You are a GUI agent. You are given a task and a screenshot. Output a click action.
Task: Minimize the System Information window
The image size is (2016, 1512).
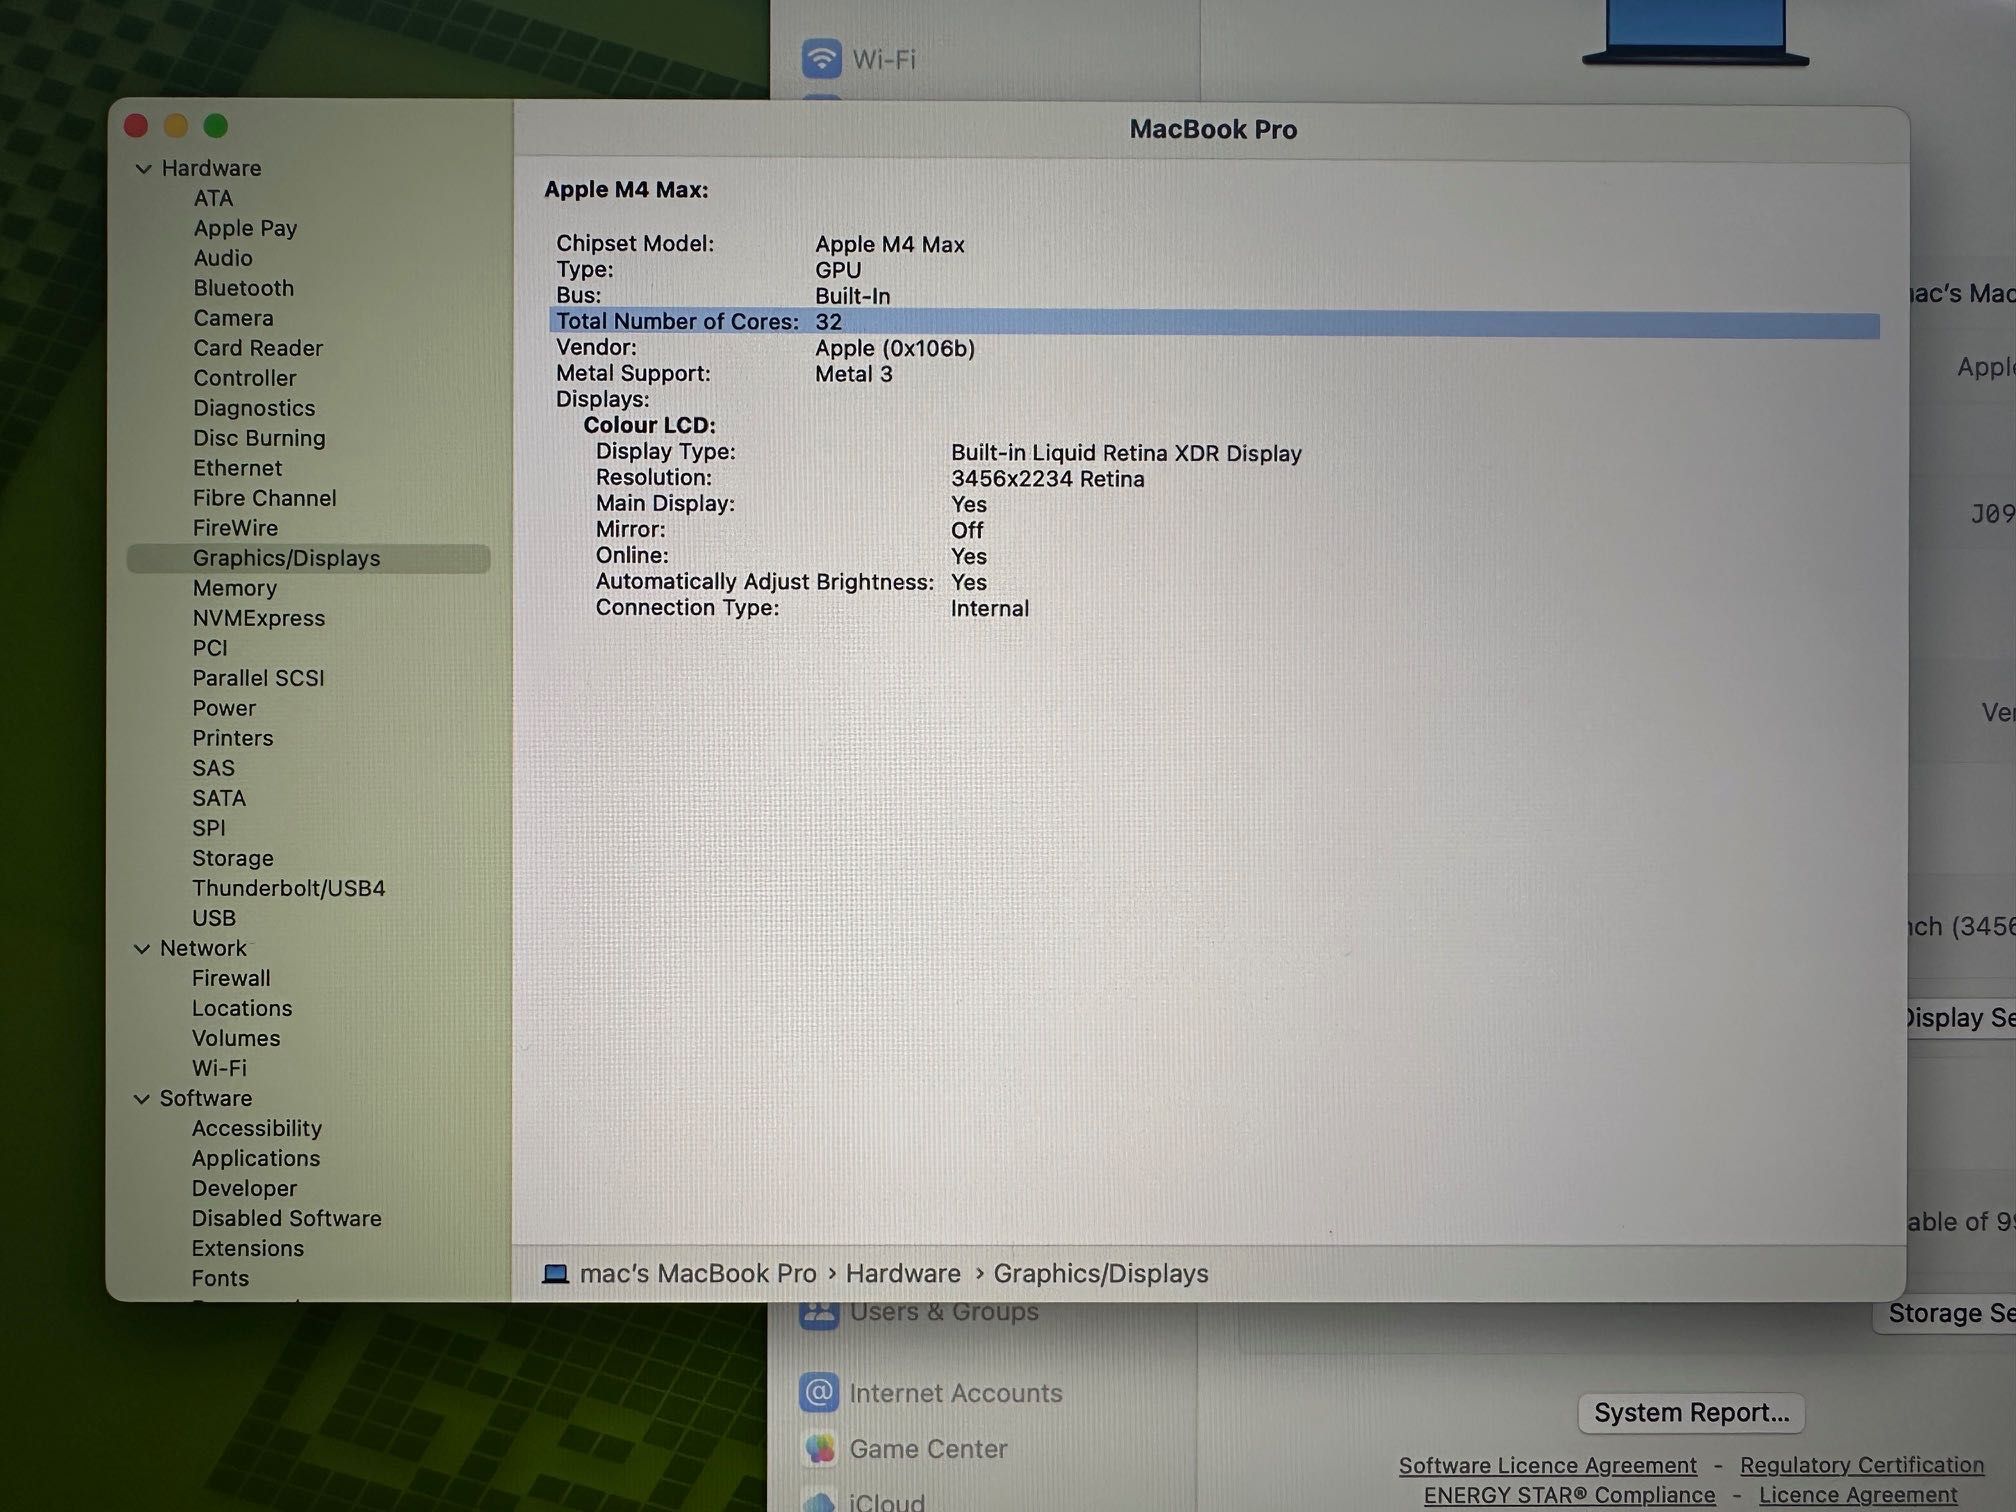pos(176,126)
